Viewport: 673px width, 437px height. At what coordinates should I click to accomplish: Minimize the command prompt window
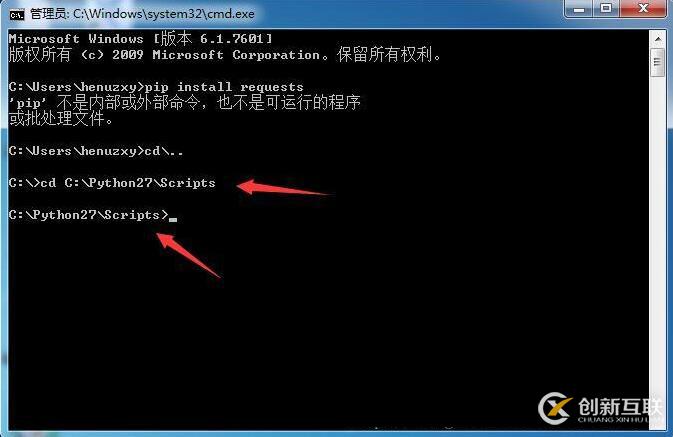(x=579, y=9)
